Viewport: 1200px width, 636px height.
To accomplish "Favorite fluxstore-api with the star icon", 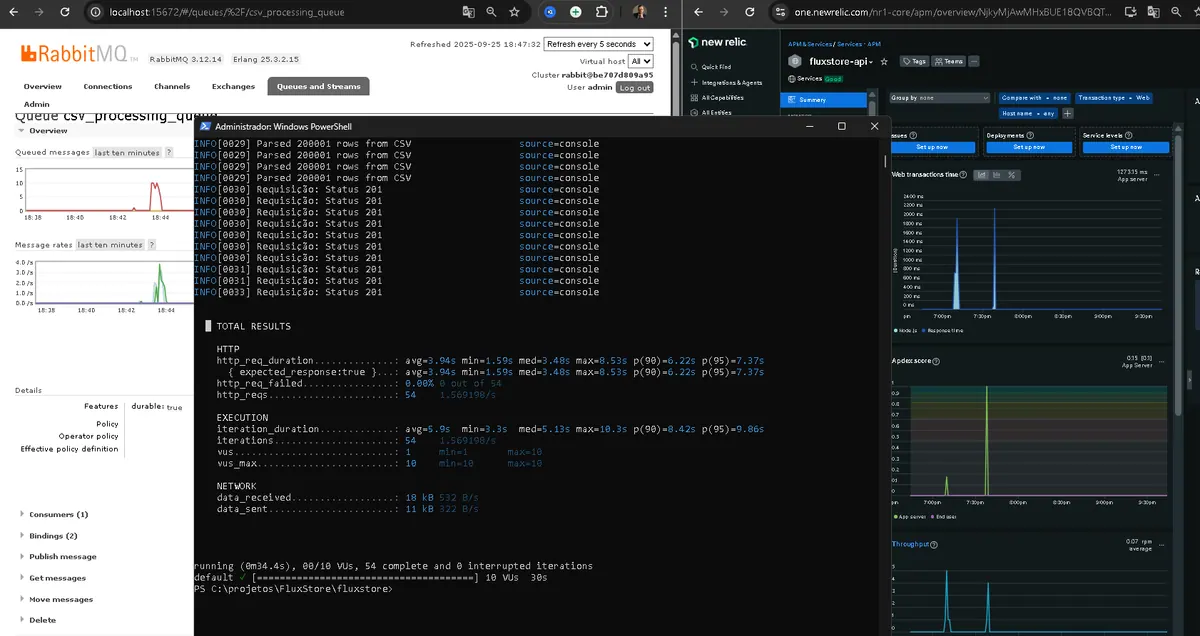I will click(x=884, y=61).
